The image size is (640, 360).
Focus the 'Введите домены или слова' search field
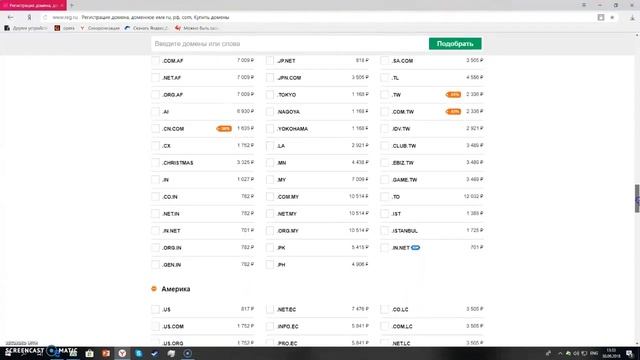(290, 44)
